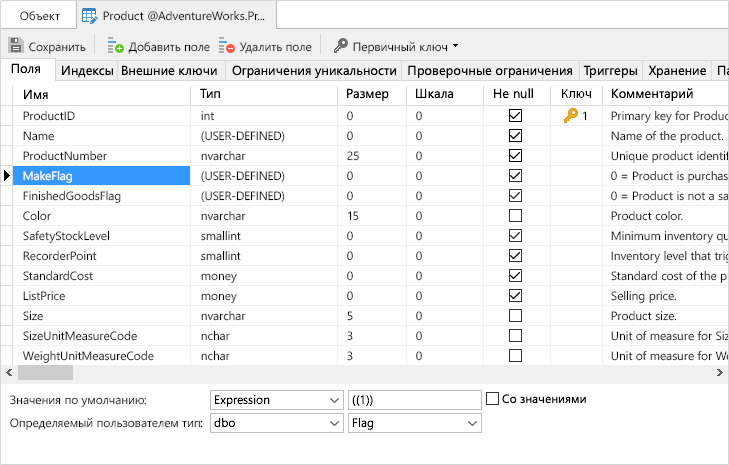729x465 pixels.
Task: Expand the Первичный ключ dropdown arrow
Action: tap(455, 46)
